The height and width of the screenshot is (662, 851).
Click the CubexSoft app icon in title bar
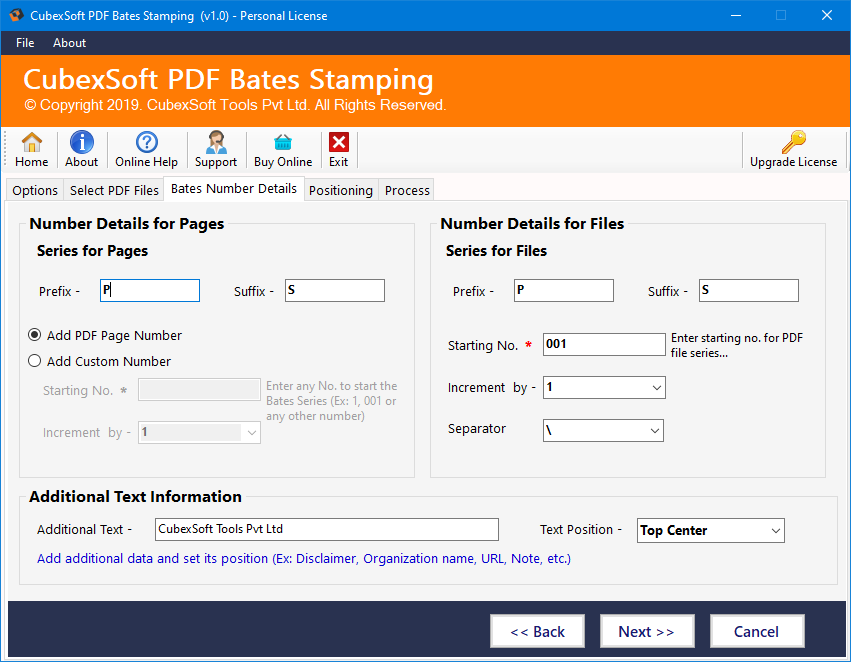(x=16, y=15)
